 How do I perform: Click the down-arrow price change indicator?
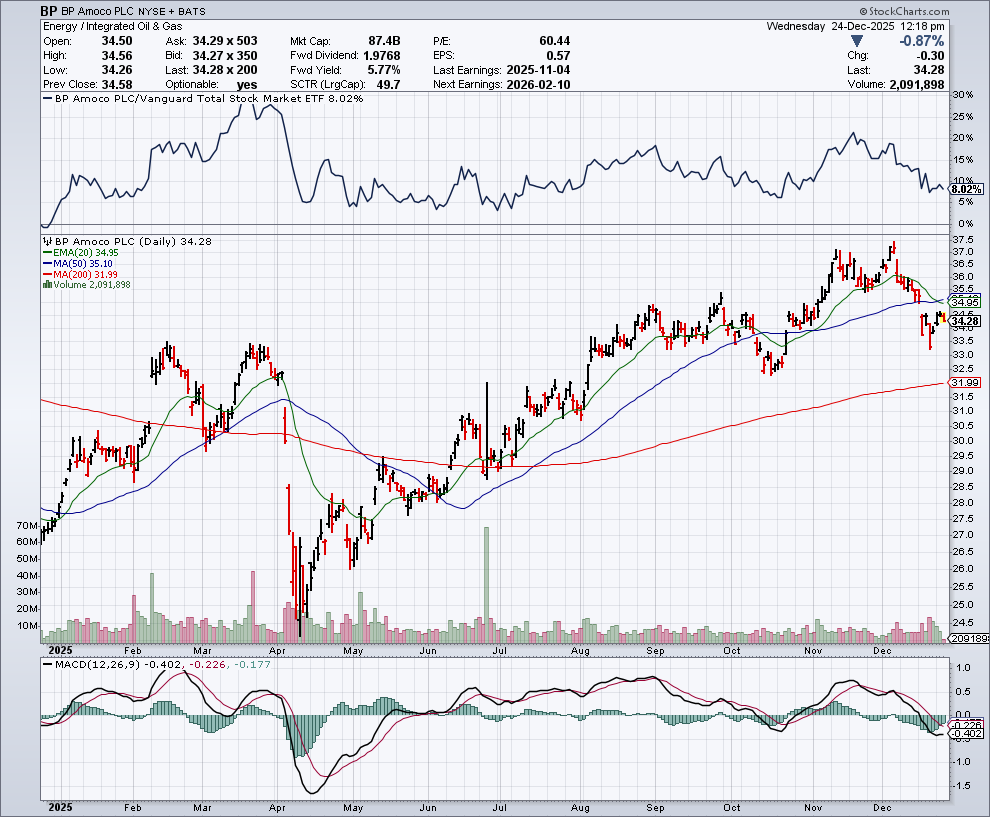(x=854, y=41)
